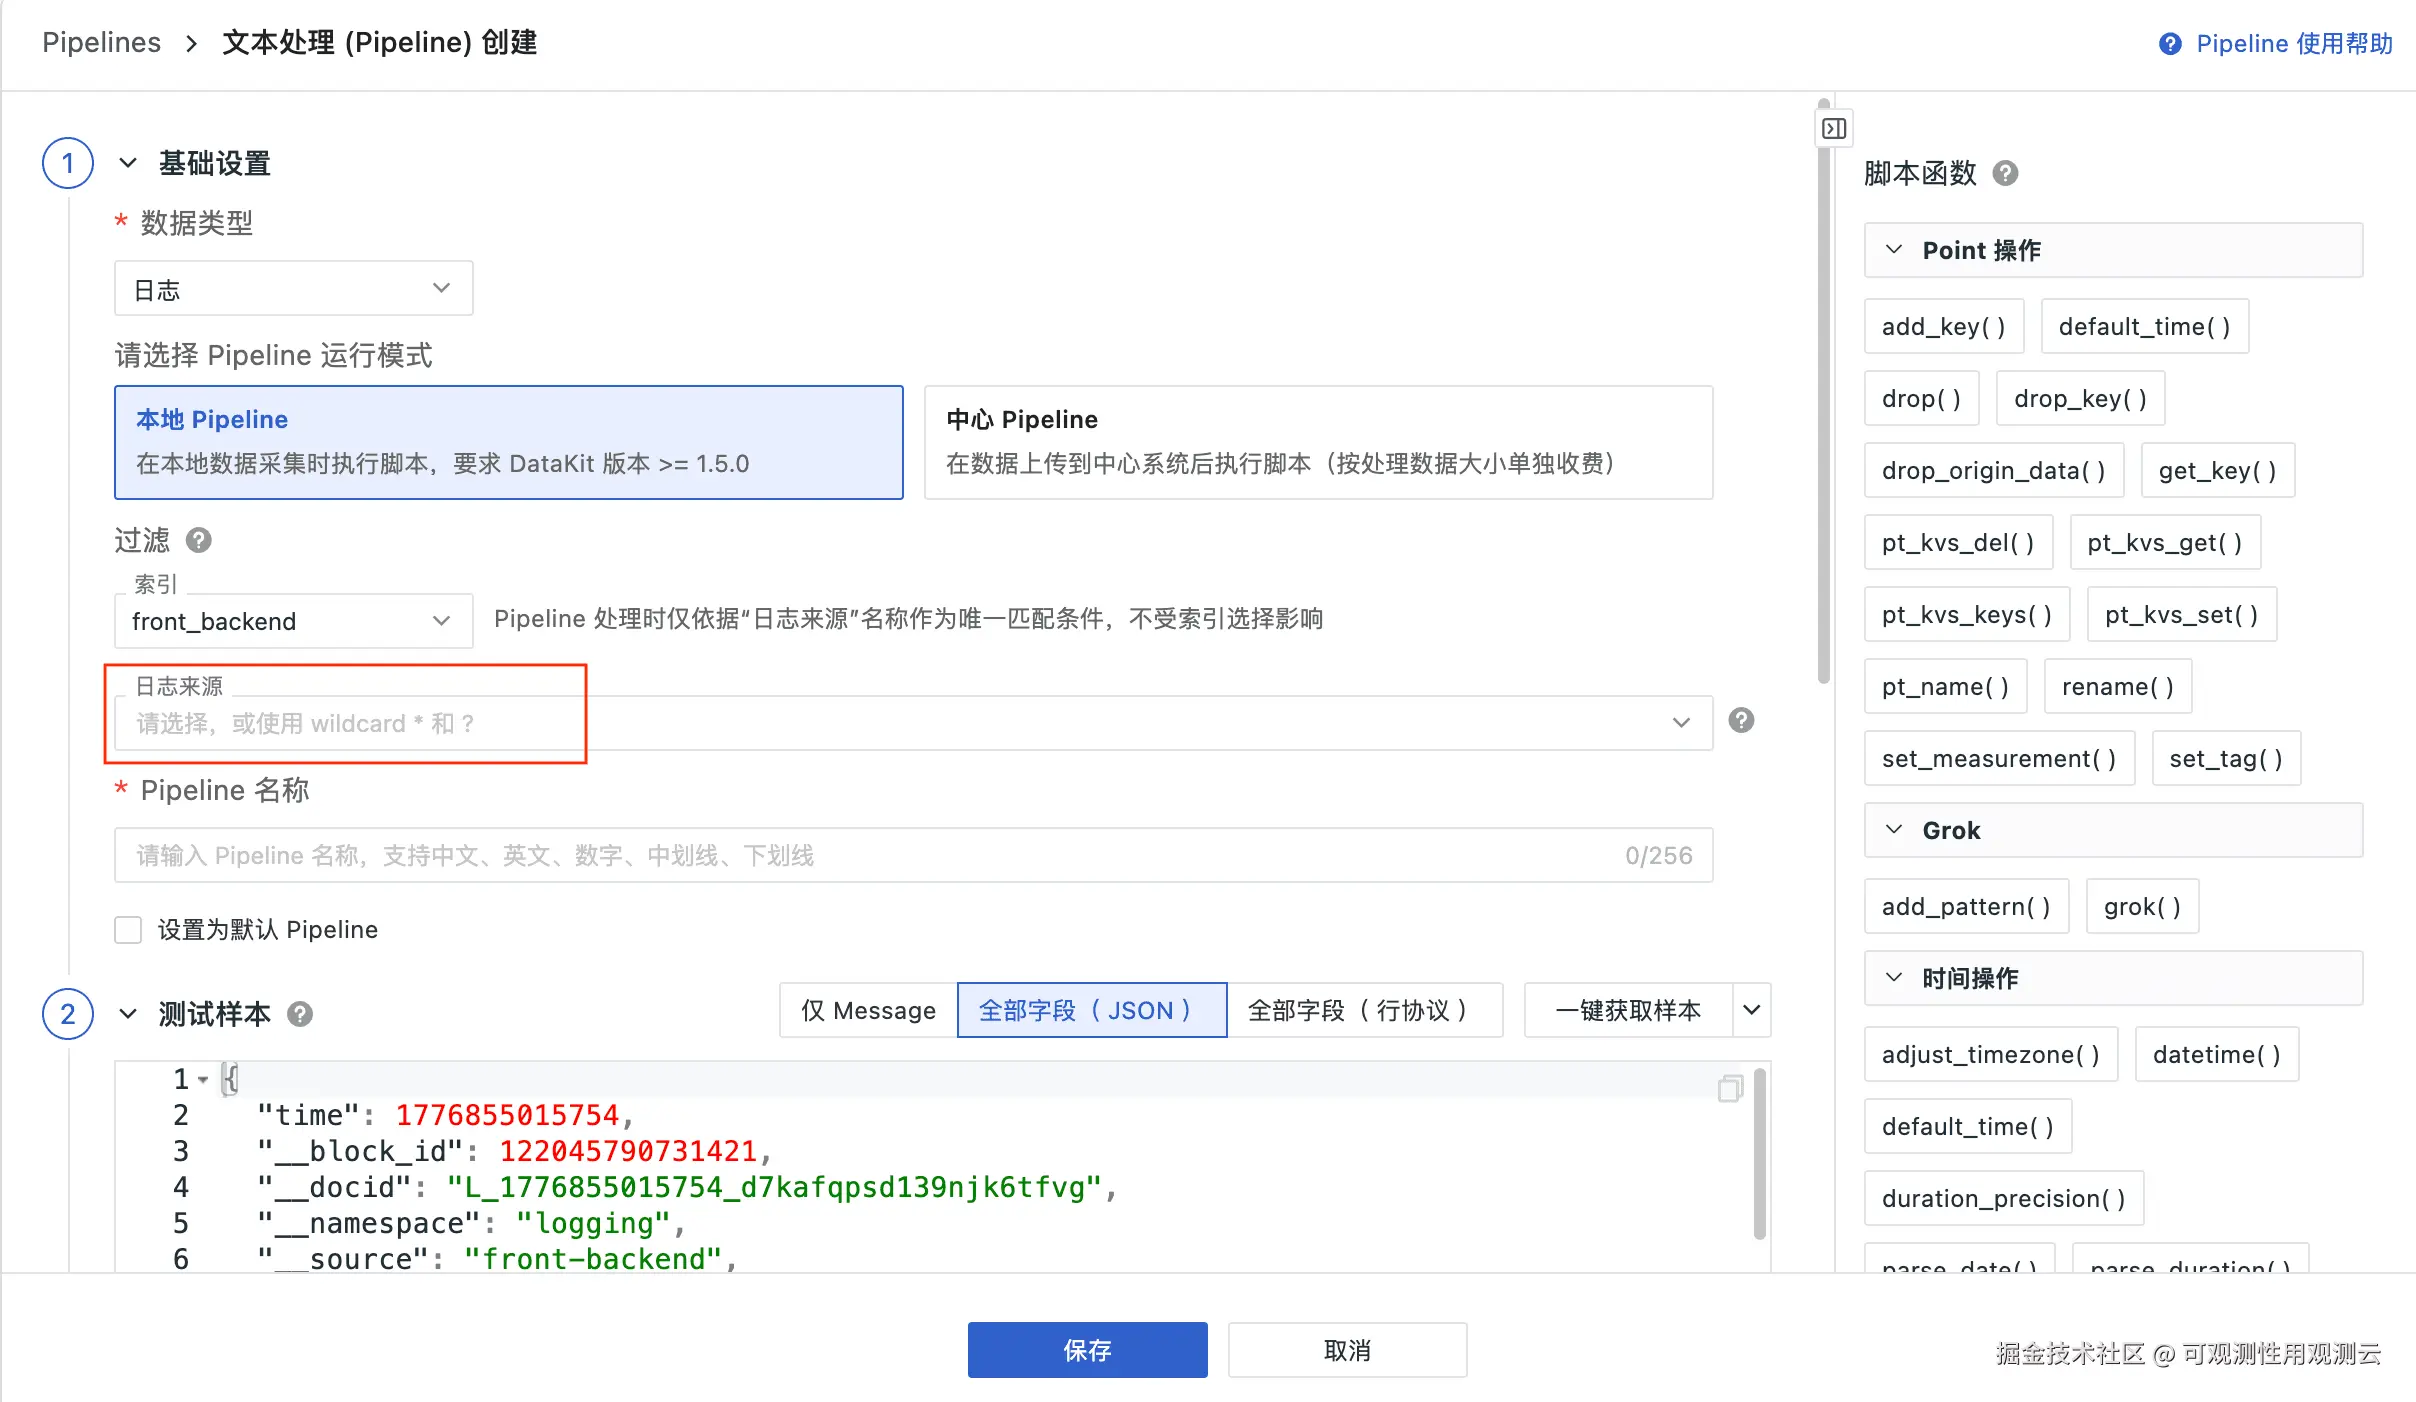
Task: Collapse the script functions side panel icon
Action: [1834, 128]
